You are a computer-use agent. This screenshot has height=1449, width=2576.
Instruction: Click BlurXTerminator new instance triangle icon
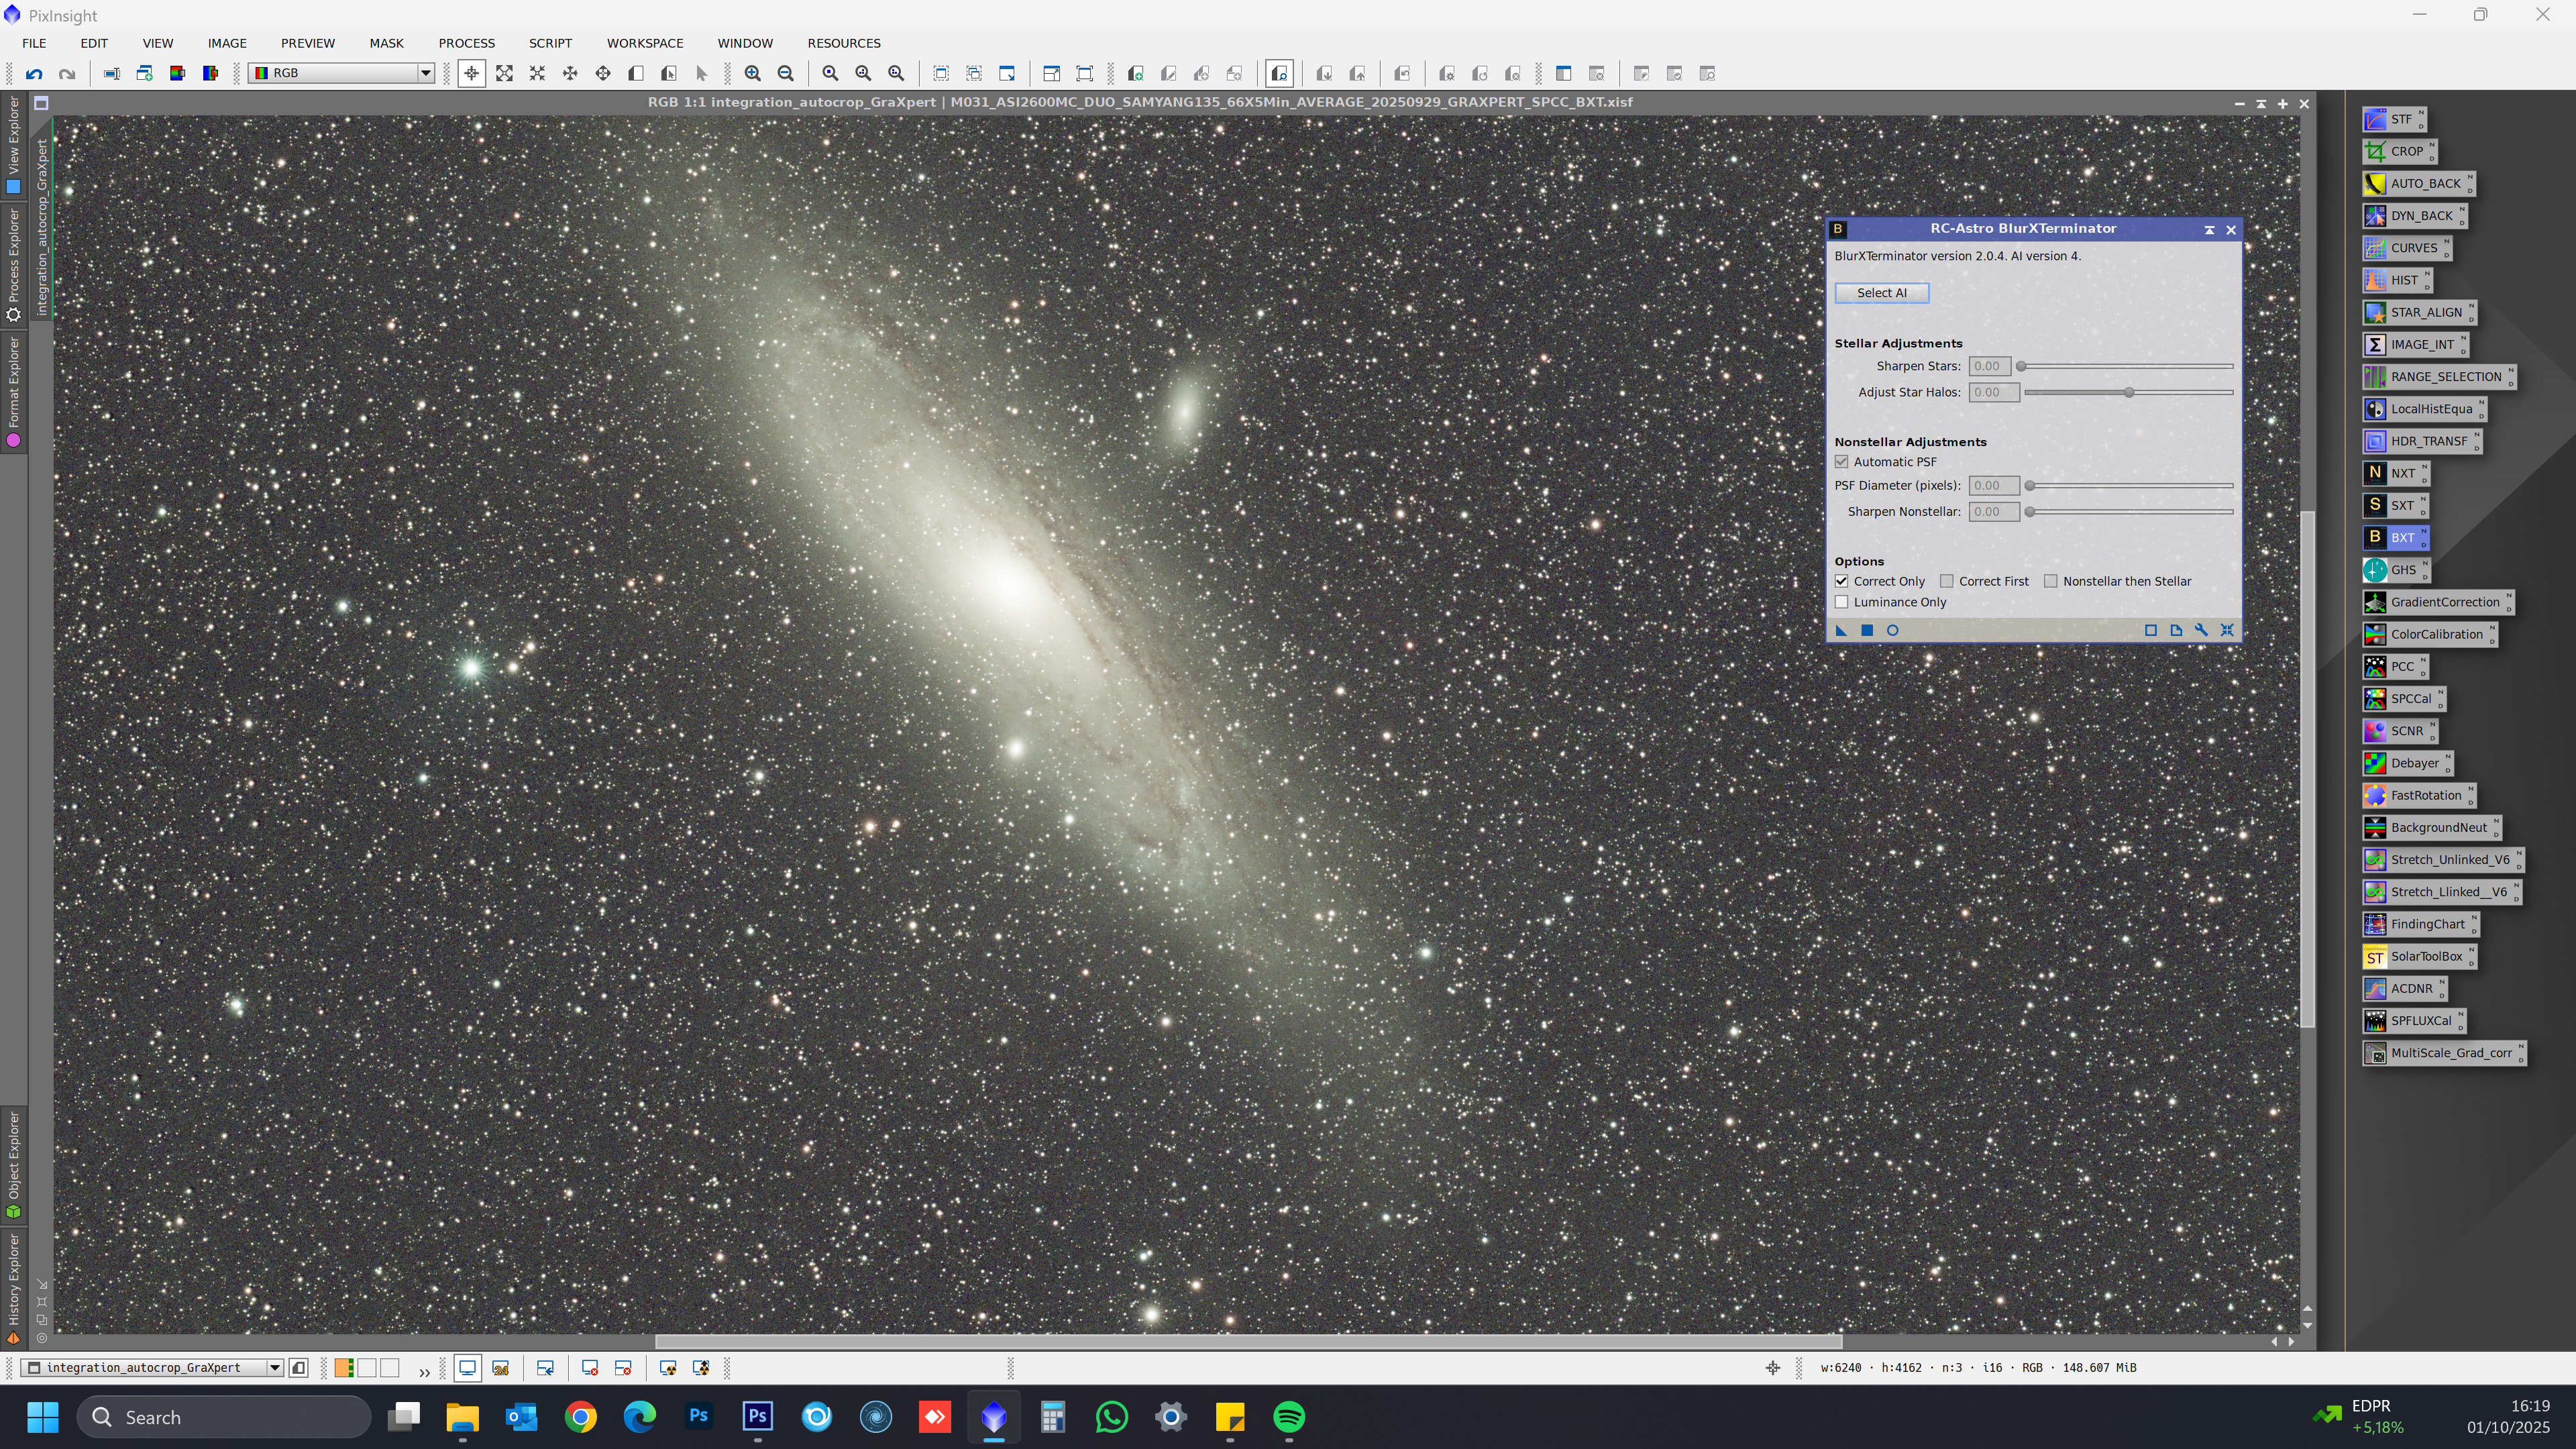tap(1841, 630)
